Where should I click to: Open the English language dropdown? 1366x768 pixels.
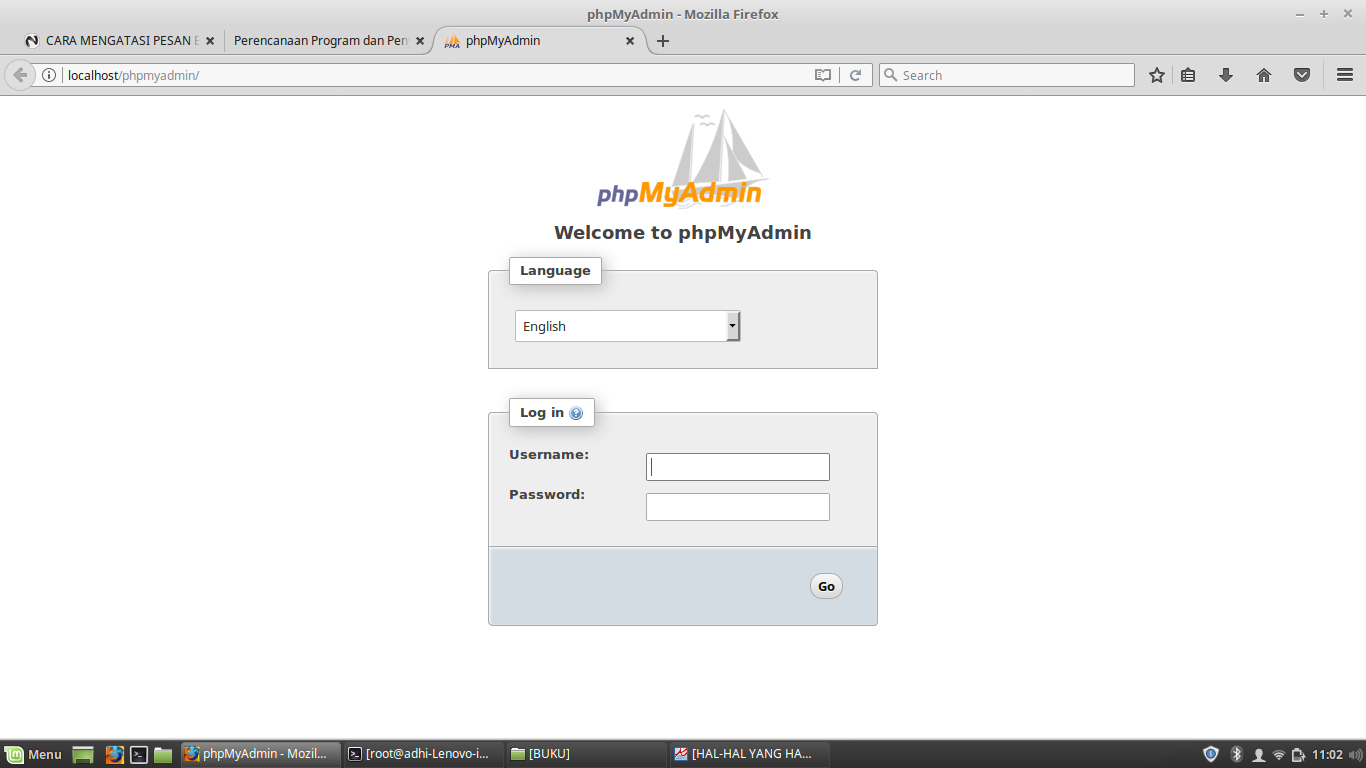click(x=628, y=326)
